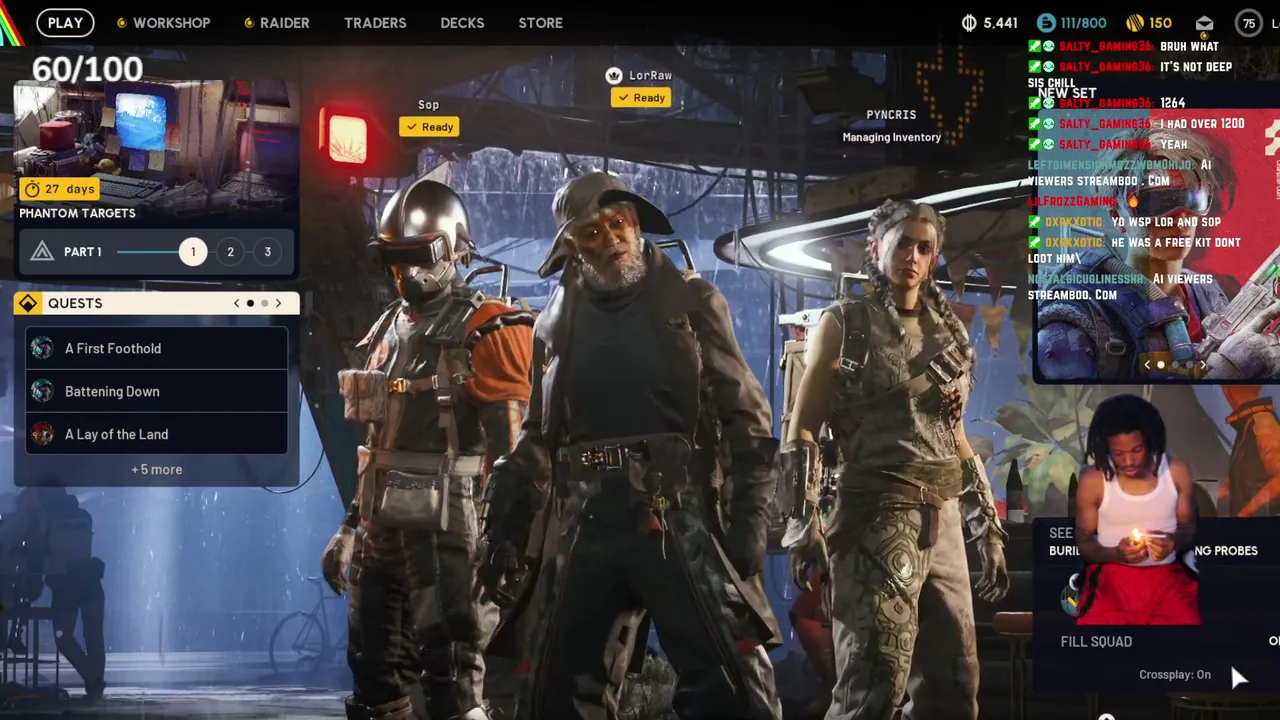1280x720 pixels.
Task: Click the Sop player name
Action: 428,105
